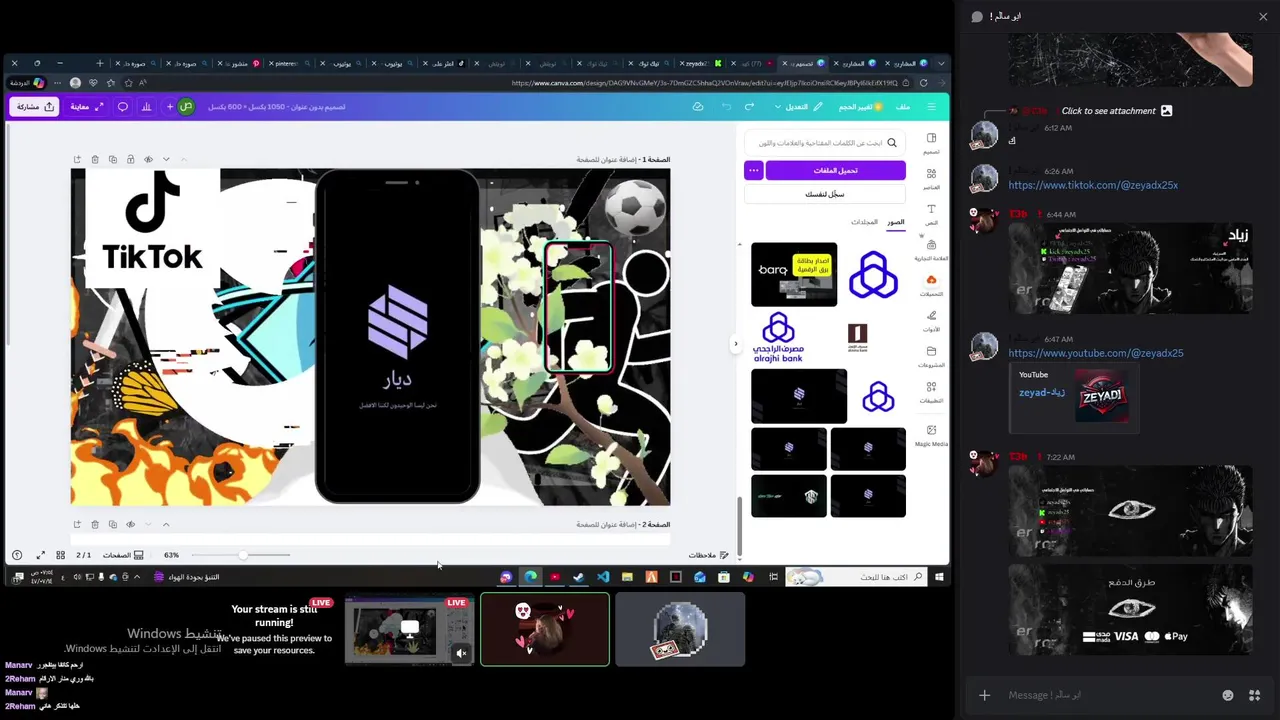Switch to the Folders (المجلدات) tab
Image resolution: width=1280 pixels, height=720 pixels.
(x=864, y=222)
